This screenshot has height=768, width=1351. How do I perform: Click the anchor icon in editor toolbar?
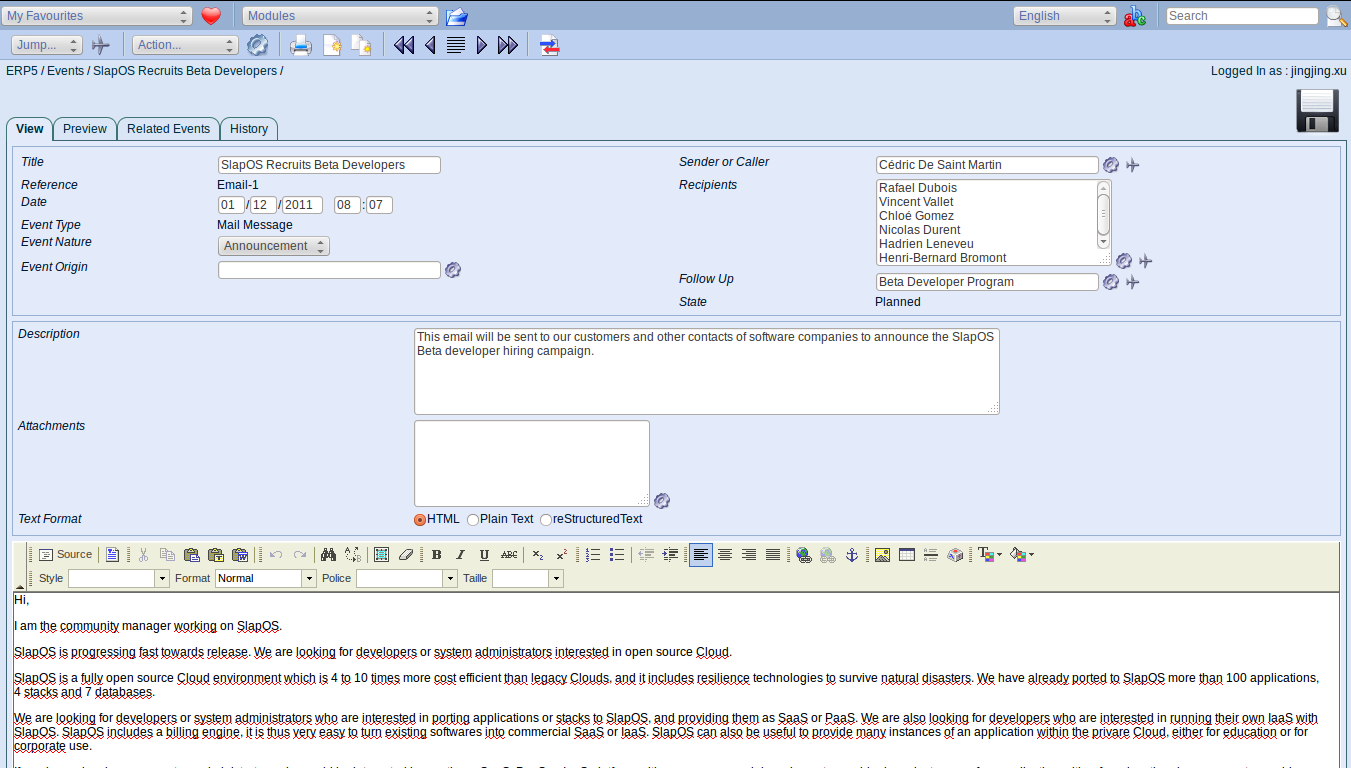coord(852,555)
